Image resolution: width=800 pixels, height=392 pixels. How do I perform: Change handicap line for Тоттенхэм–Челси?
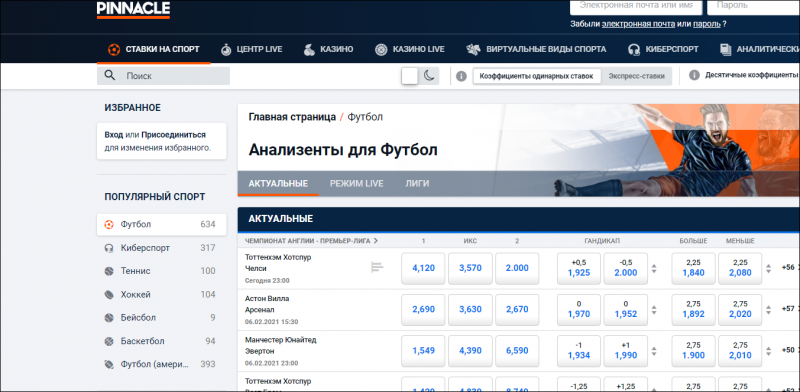pos(654,268)
